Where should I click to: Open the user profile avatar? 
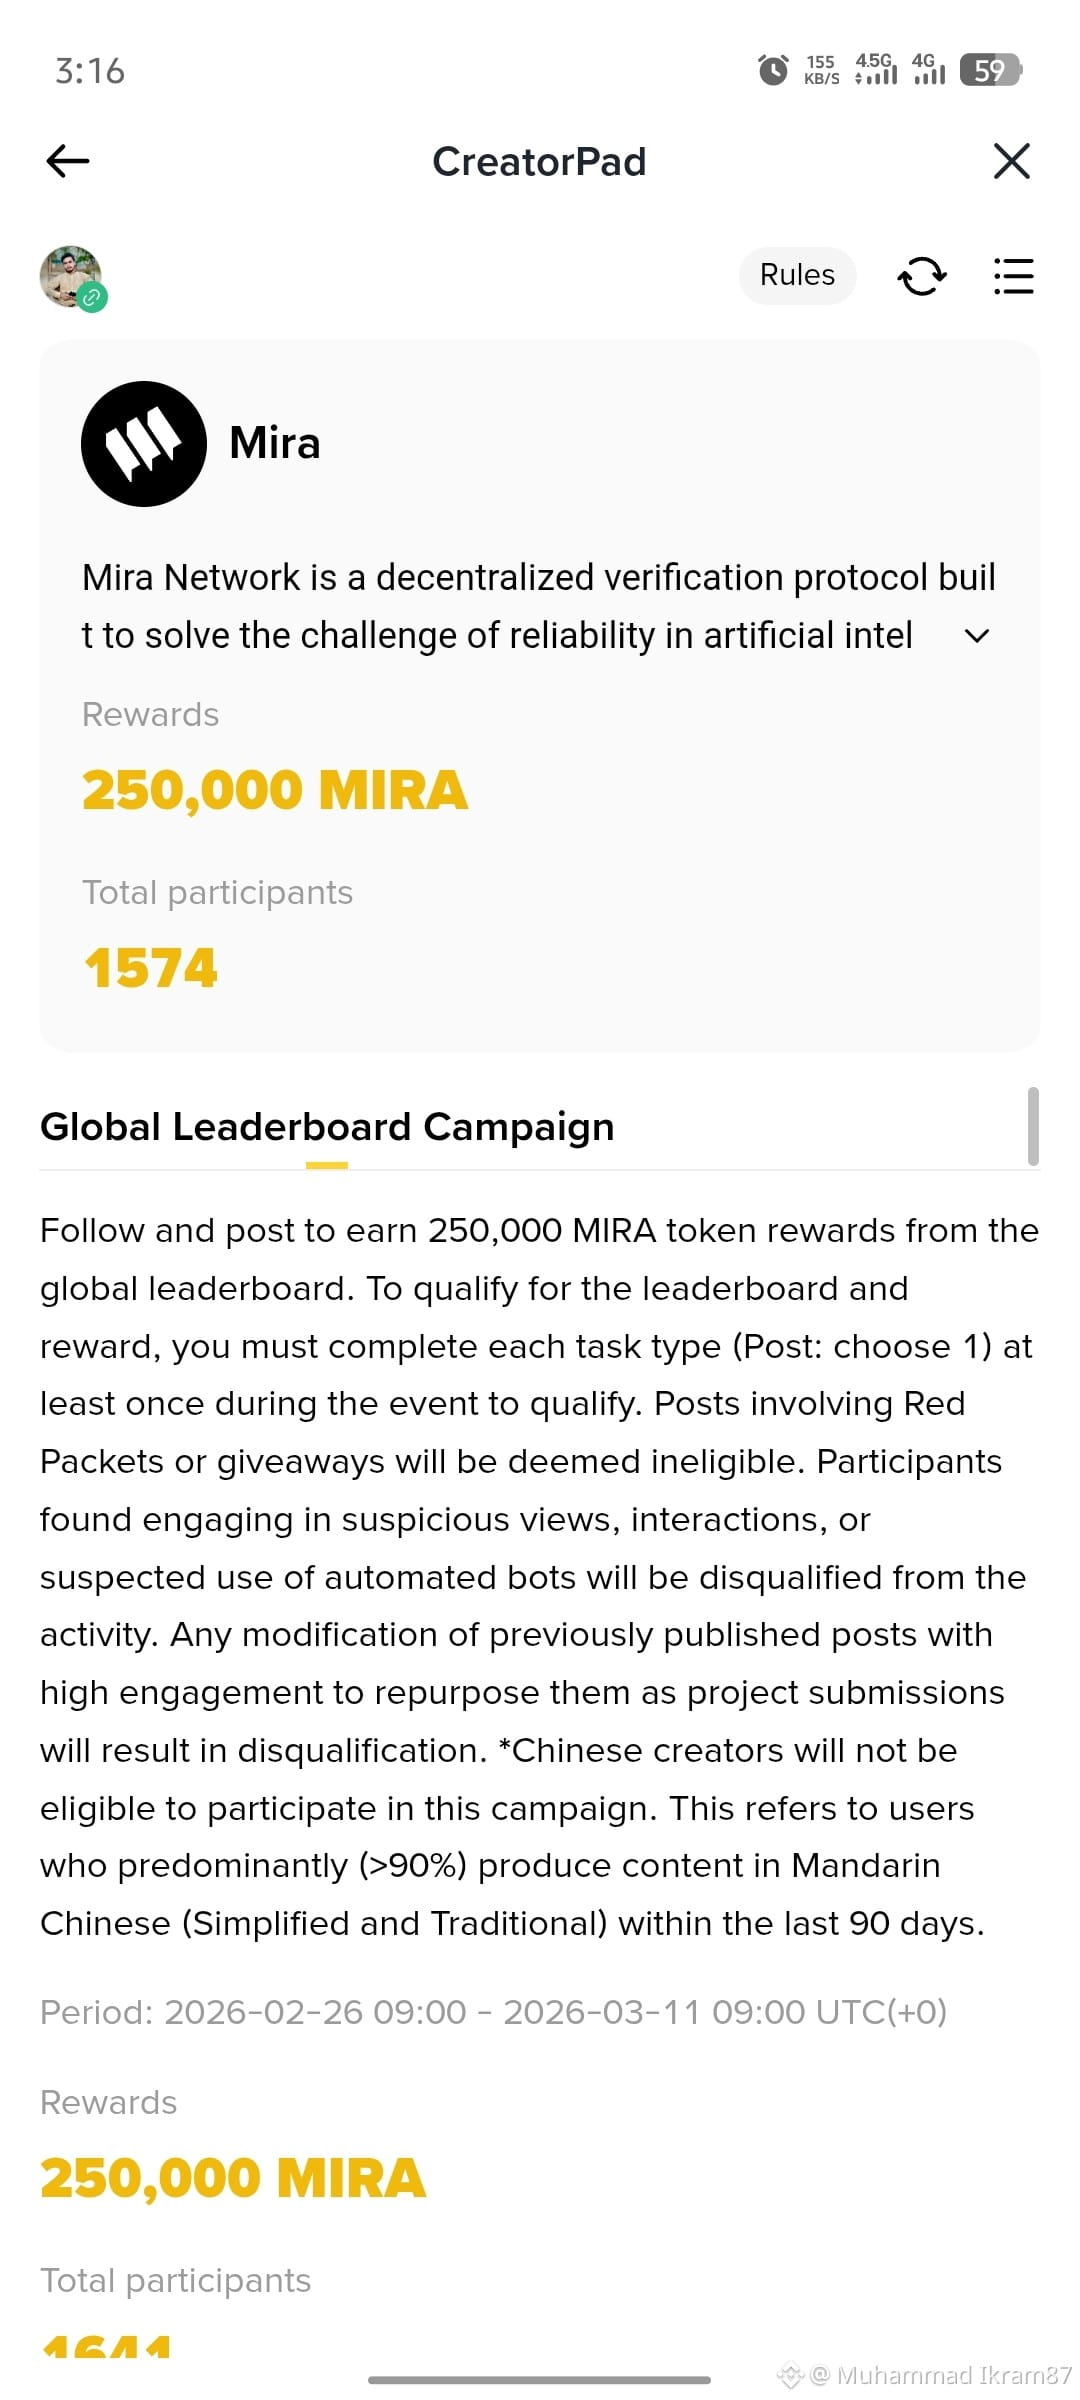tap(71, 276)
